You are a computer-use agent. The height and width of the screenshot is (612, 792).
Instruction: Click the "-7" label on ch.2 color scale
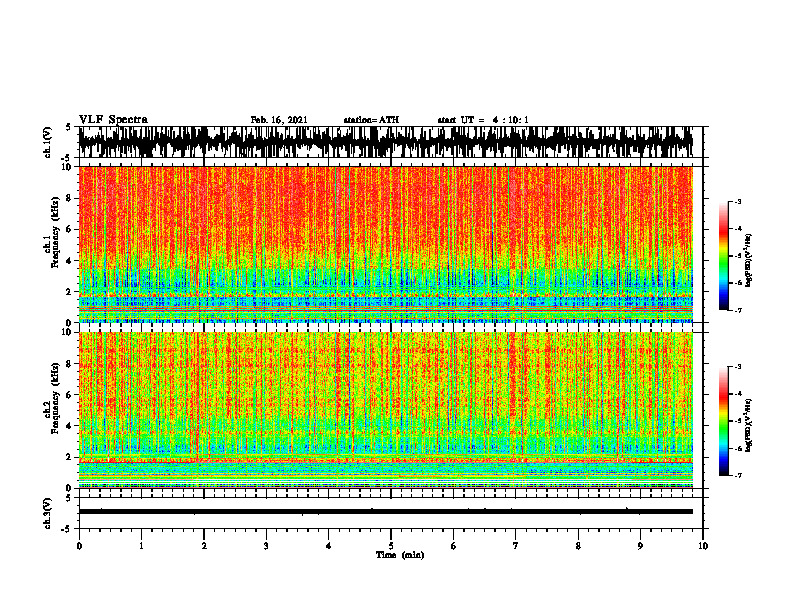(737, 476)
